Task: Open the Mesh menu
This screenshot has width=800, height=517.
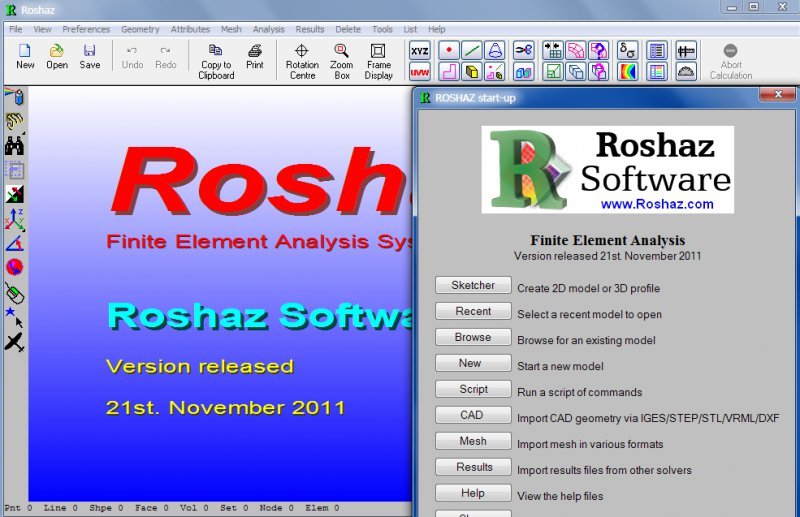Action: pos(231,29)
